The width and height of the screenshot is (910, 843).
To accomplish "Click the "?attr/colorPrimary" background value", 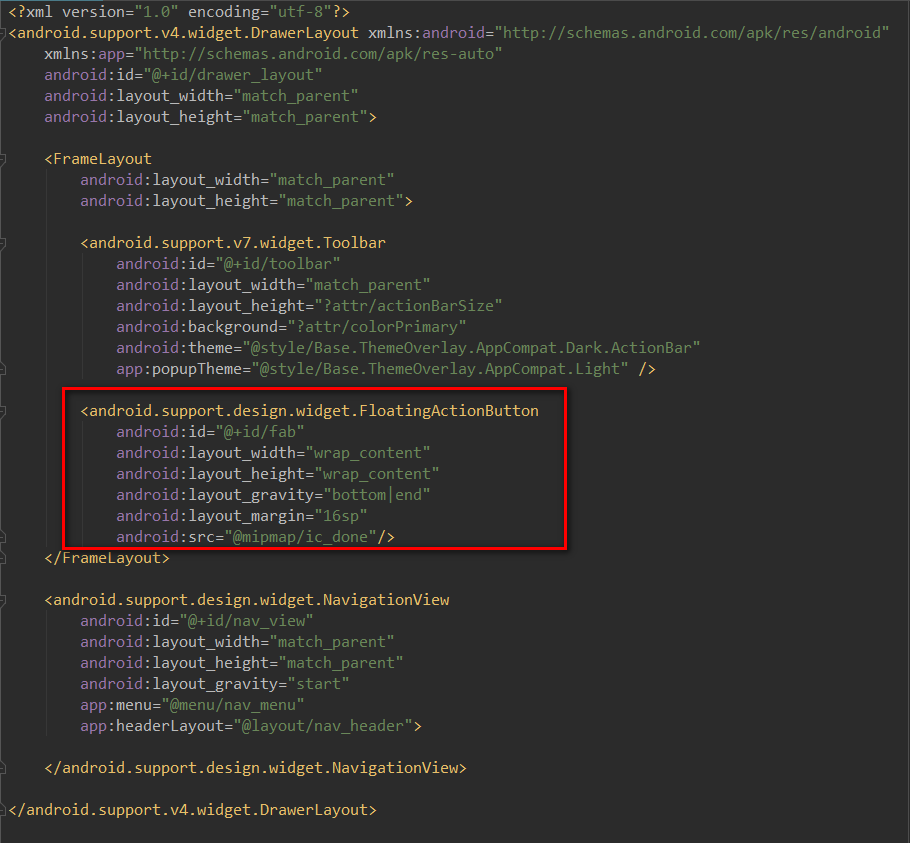I will coord(377,327).
